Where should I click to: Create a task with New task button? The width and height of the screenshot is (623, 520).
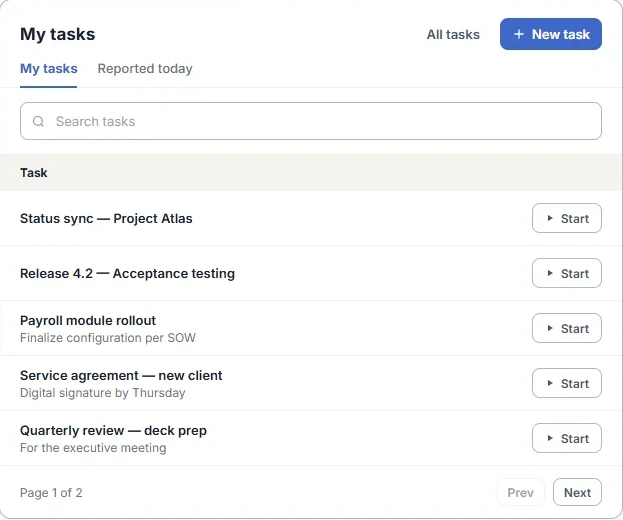[551, 34]
